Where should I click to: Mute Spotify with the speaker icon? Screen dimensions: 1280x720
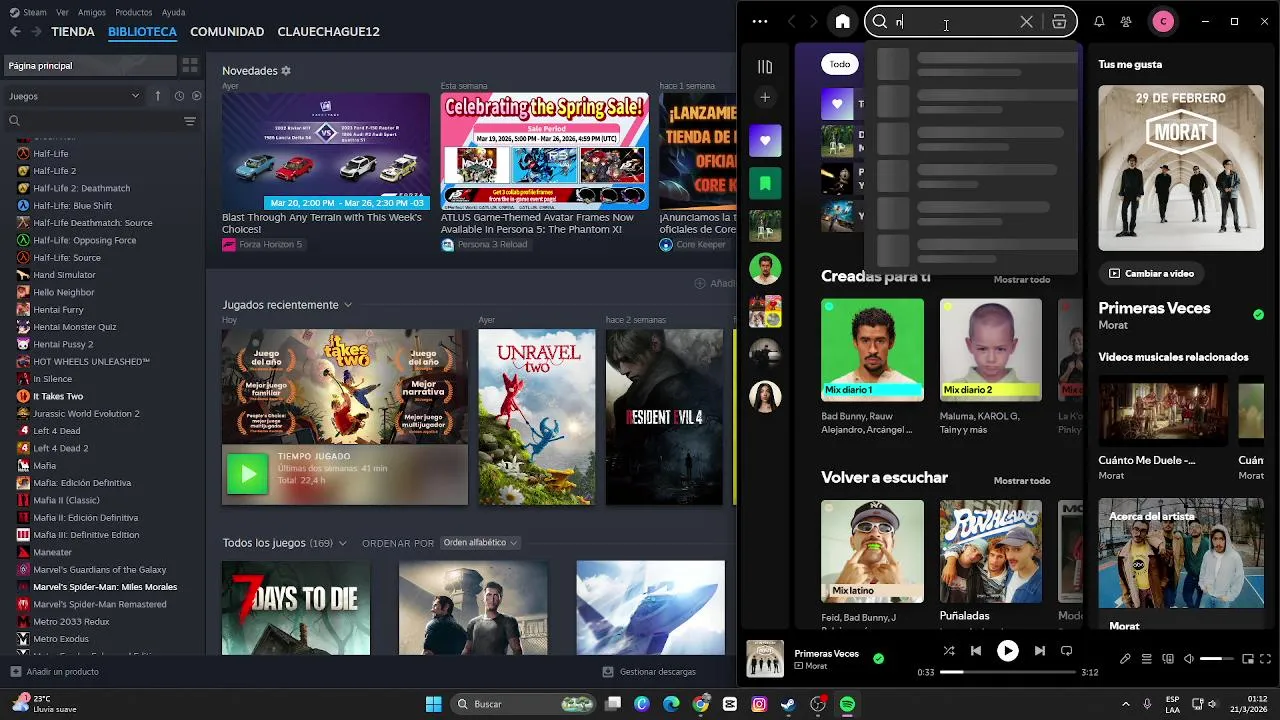tap(1189, 659)
